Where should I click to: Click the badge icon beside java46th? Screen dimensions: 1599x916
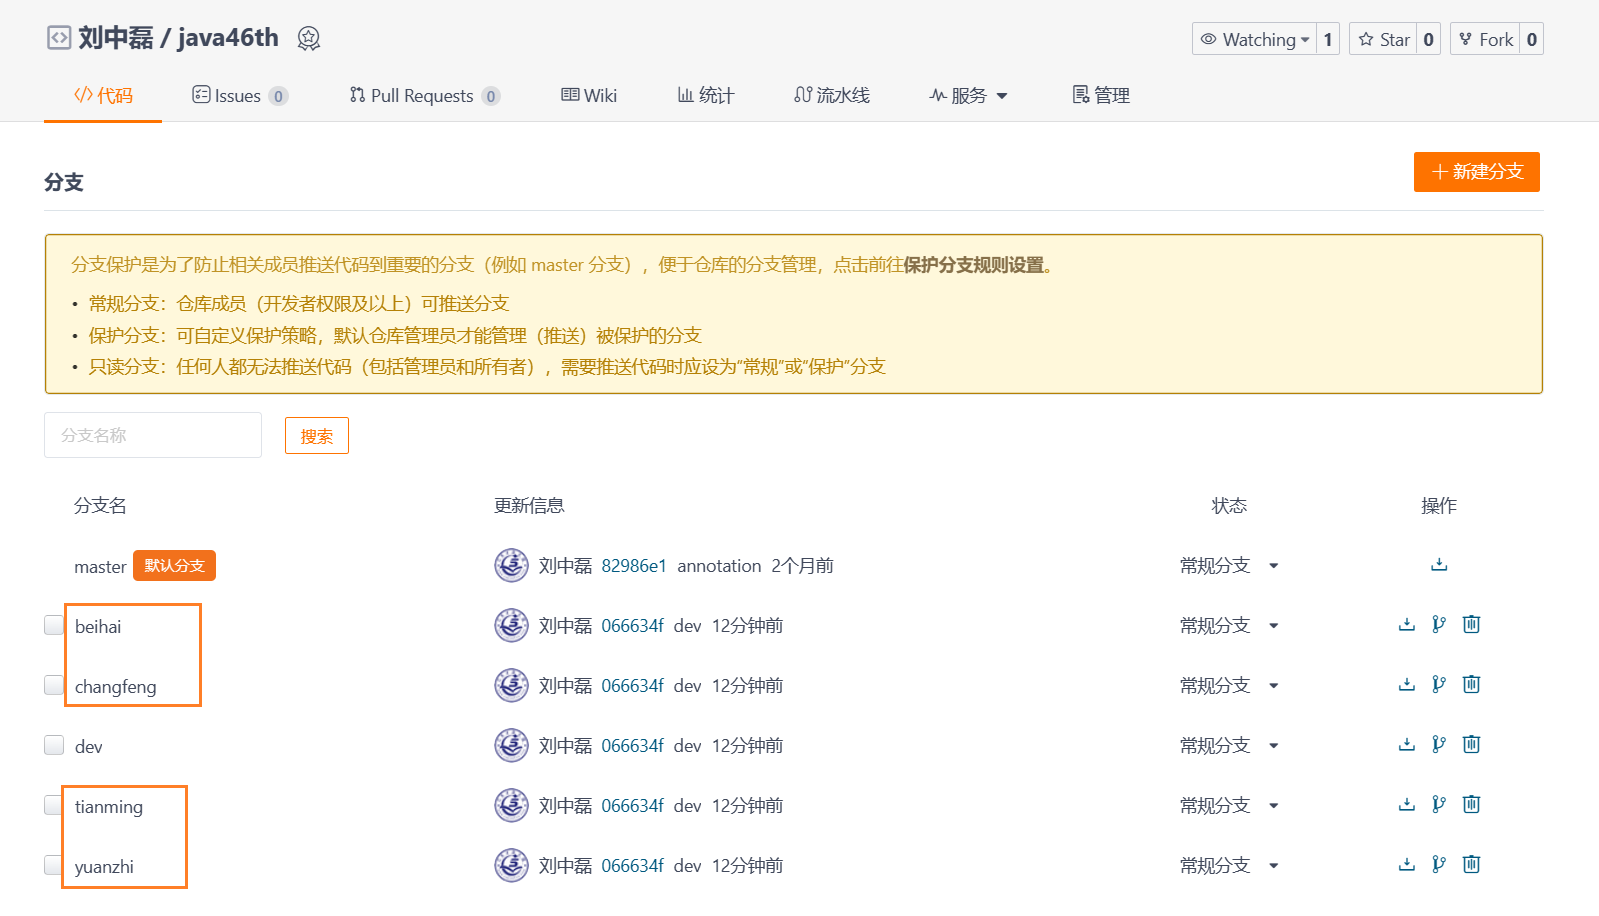pos(309,39)
